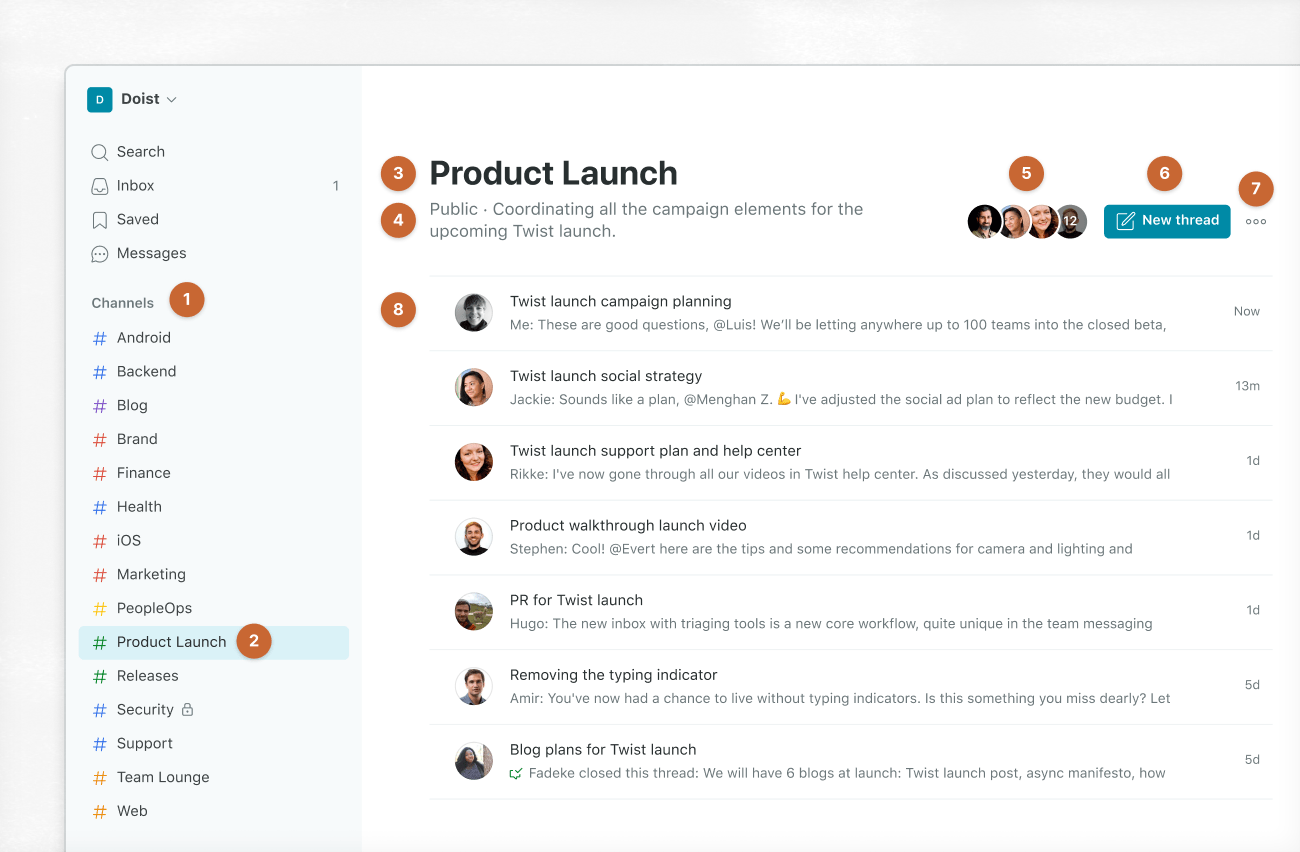Screen dimensions: 1300x852
Task: Open the Messages speech bubble icon
Action: [x=100, y=254]
